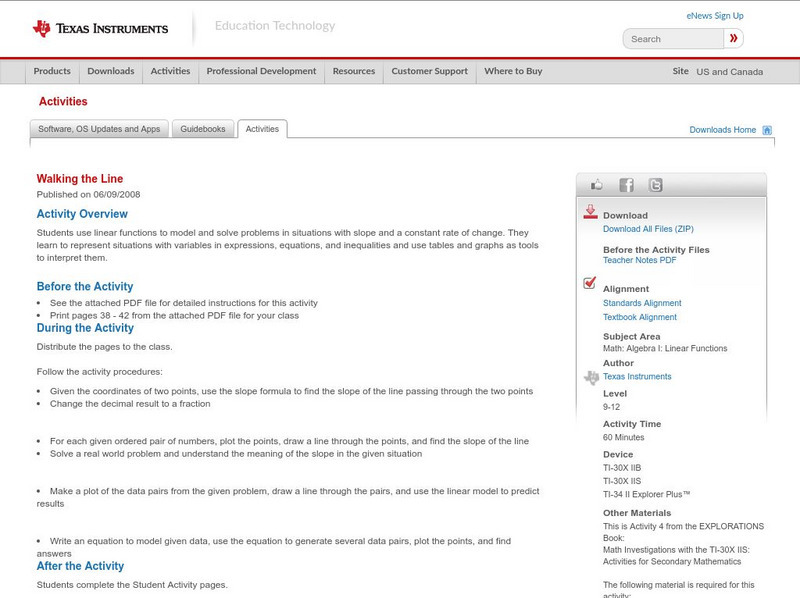Screen dimensions: 800x598
Task: Click the Download section label
Action: pyautogui.click(x=625, y=216)
